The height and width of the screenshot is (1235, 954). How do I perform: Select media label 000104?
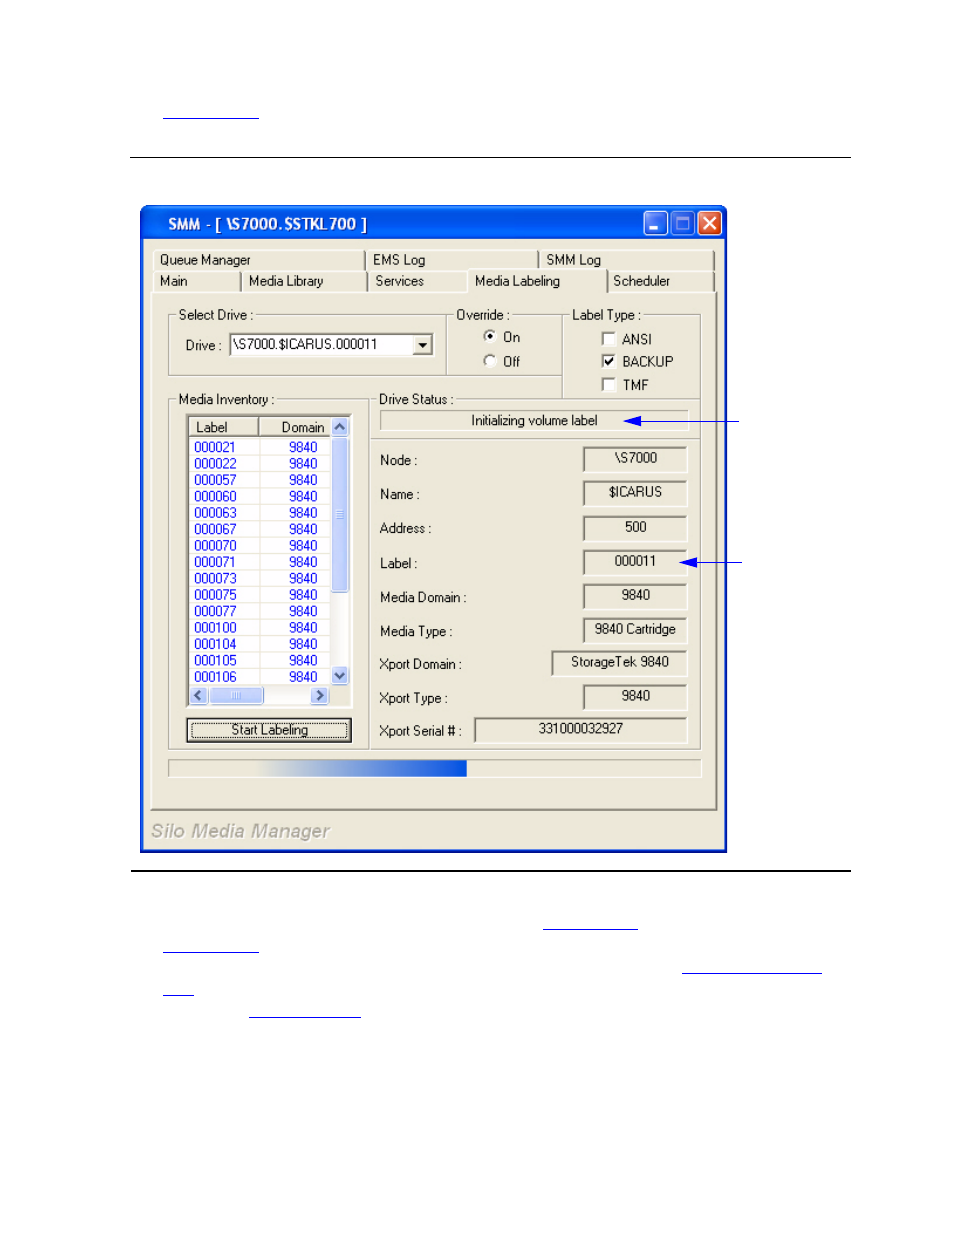[215, 644]
